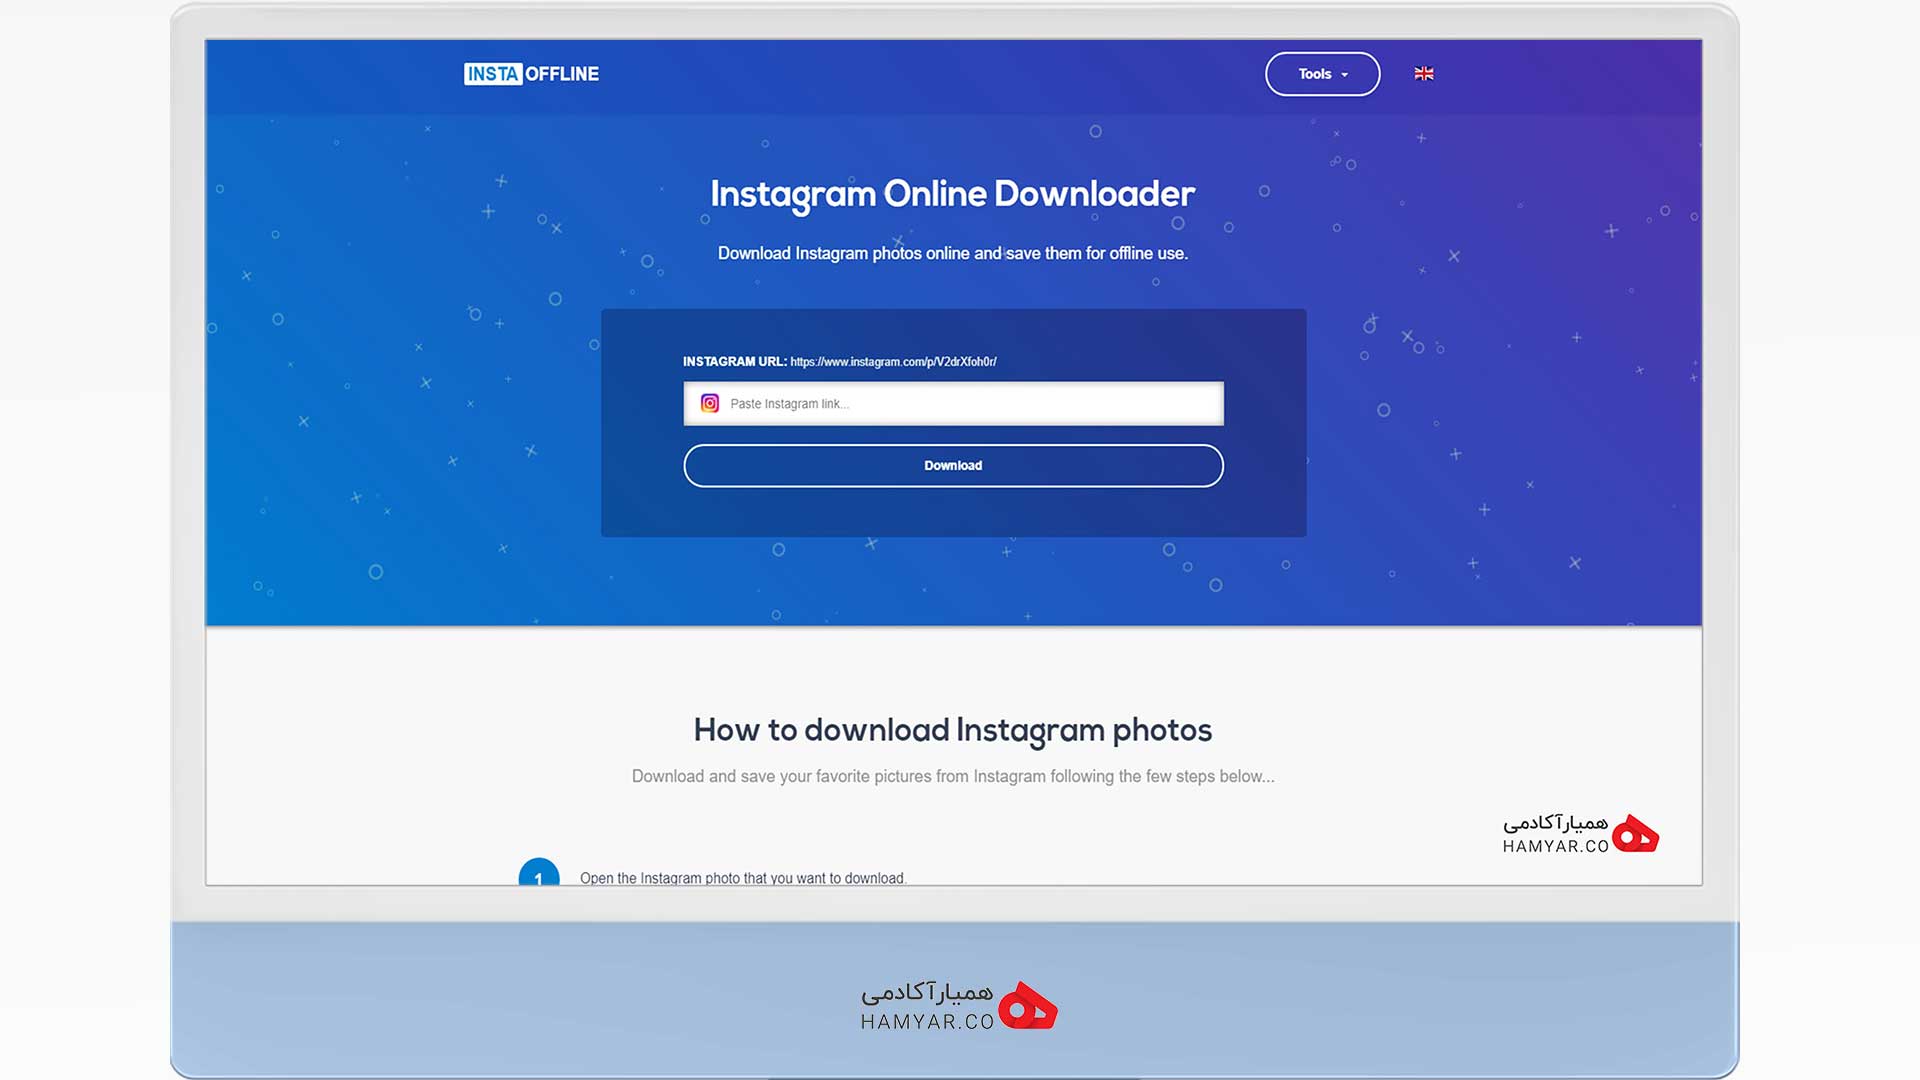Click the Instagram icon in URL field

tap(709, 403)
